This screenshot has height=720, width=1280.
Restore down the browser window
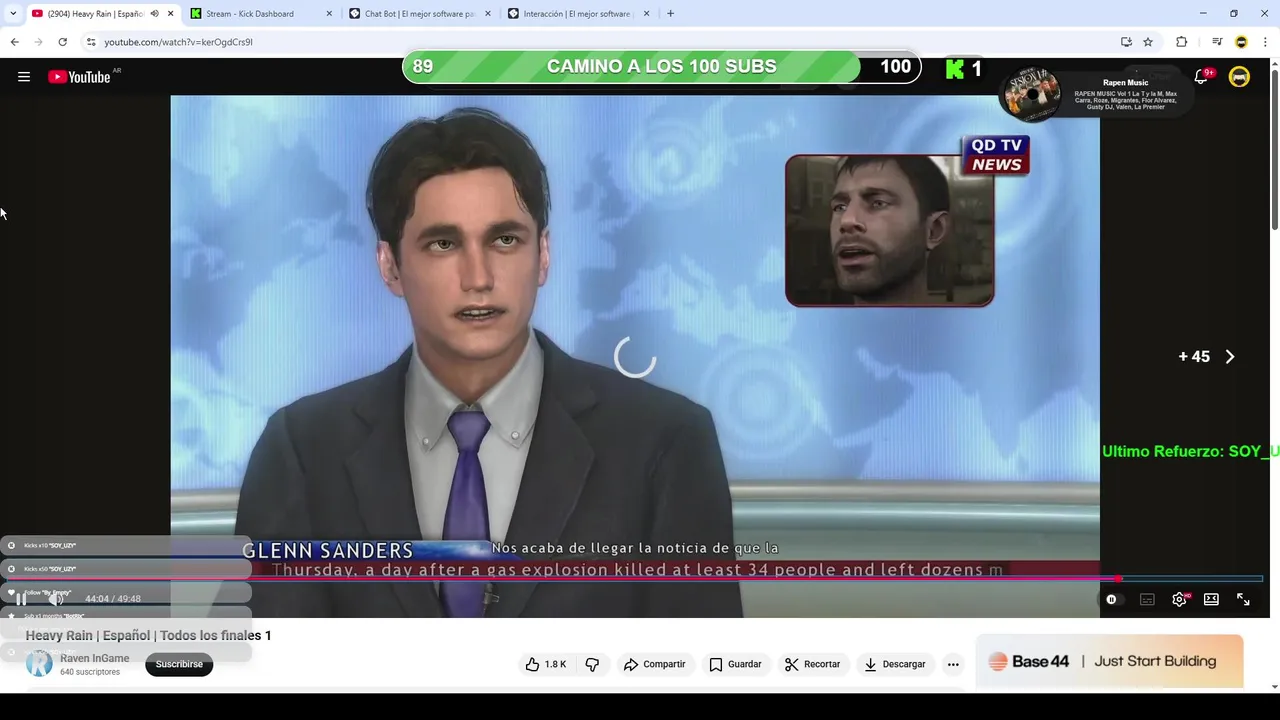coord(1234,14)
